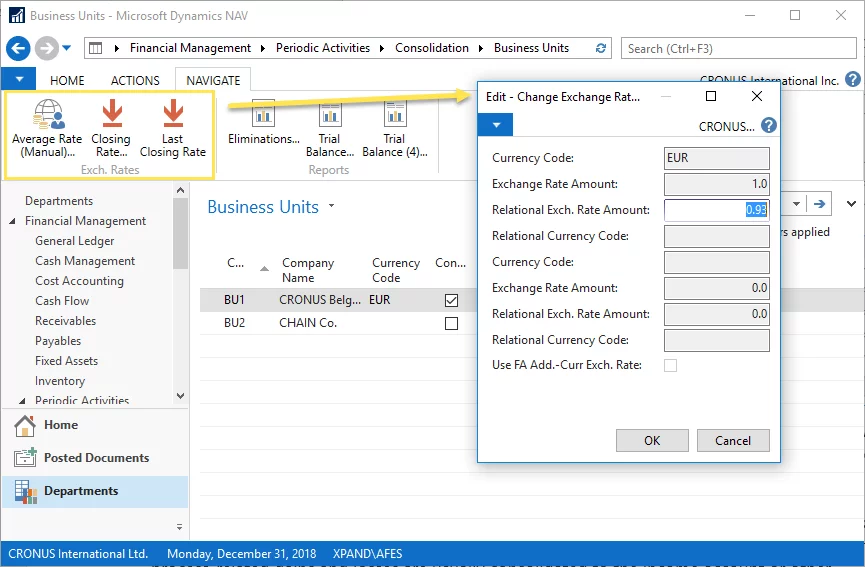
Task: Open the dialog's blue application menu dropdown
Action: click(x=496, y=126)
